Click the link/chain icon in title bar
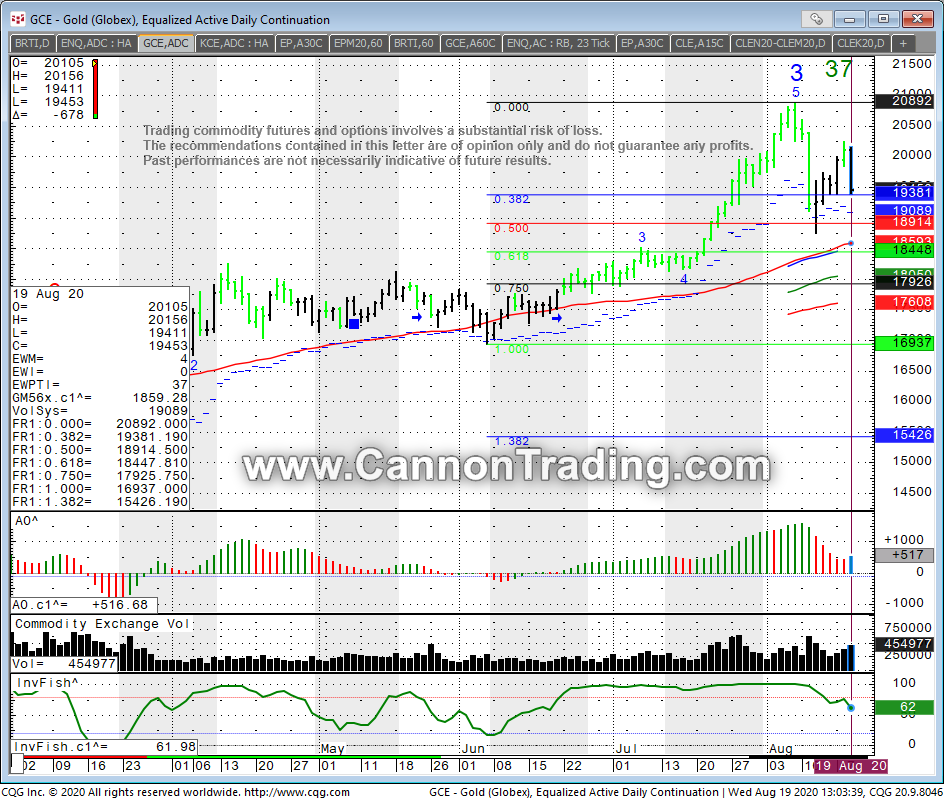Viewport: 944px width, 800px height. [x=818, y=18]
